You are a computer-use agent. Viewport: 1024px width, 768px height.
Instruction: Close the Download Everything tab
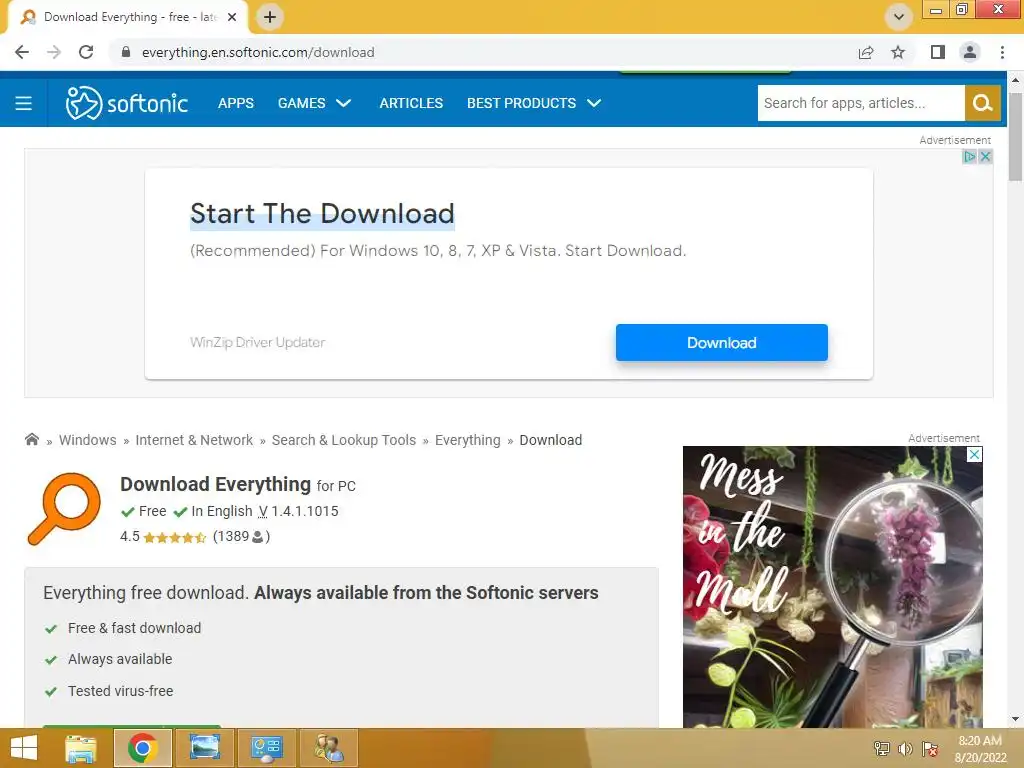point(232,17)
